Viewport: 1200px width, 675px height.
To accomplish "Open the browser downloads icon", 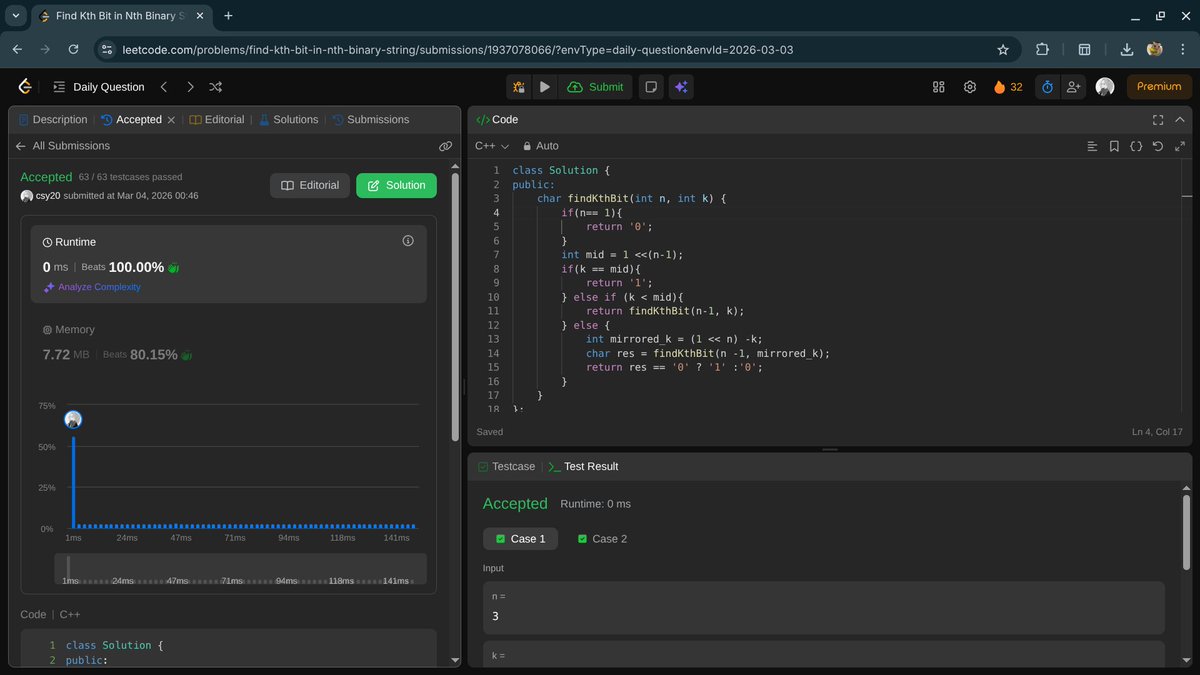I will pos(1127,49).
